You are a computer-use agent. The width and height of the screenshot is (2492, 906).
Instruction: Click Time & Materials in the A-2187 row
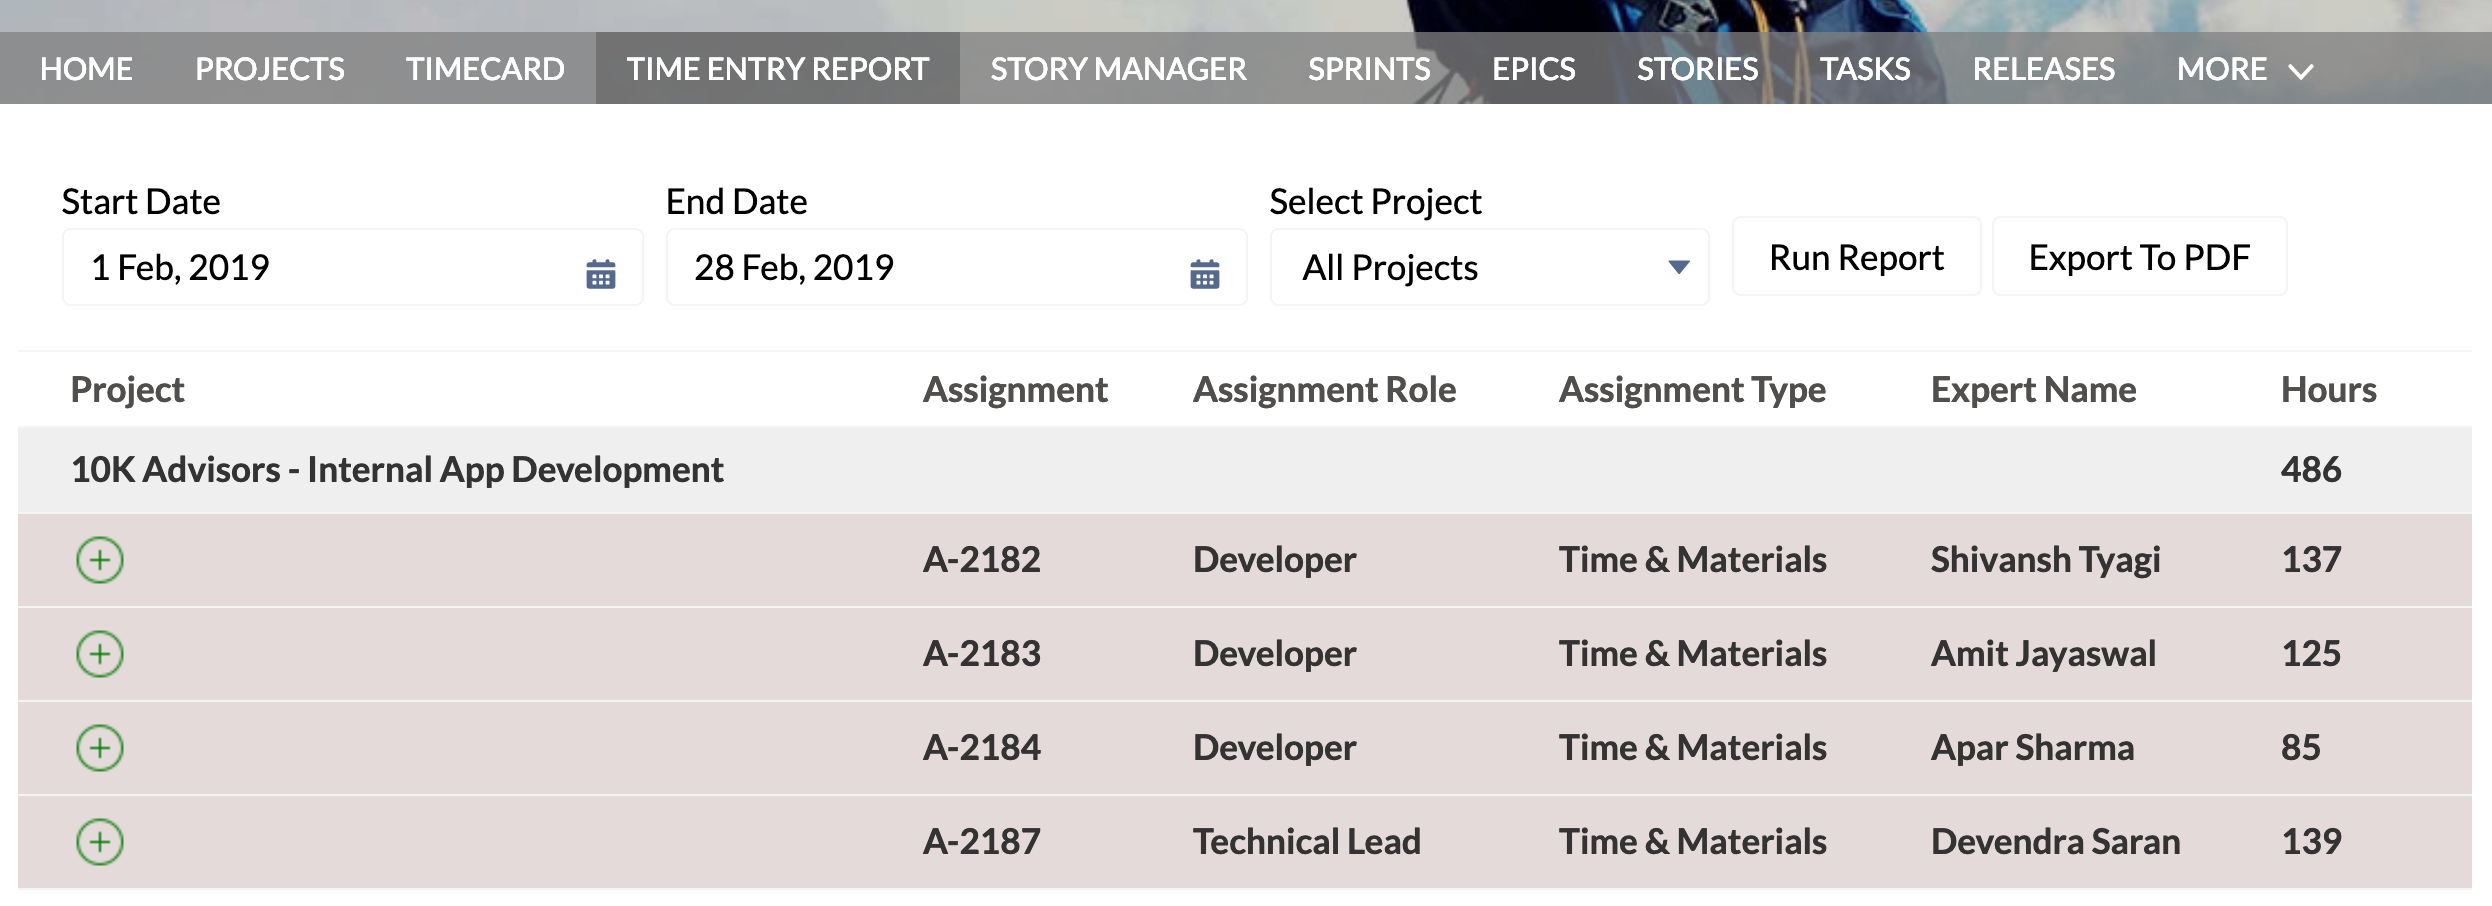[1693, 842]
